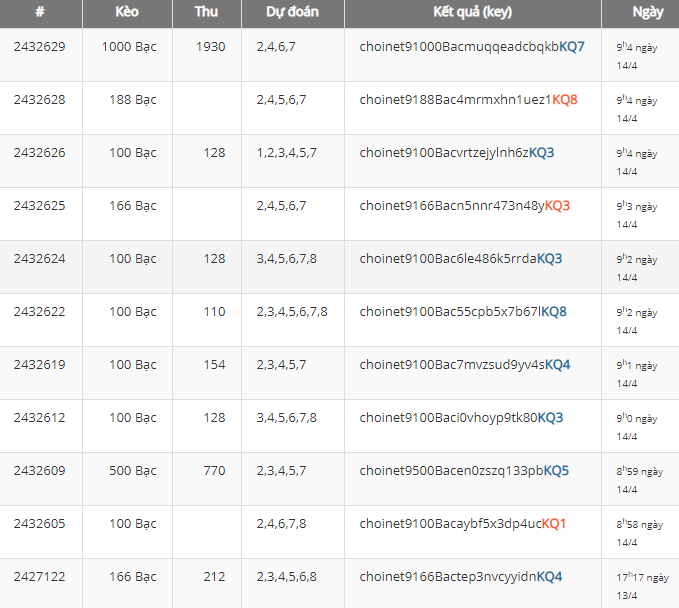Select row ID 2432626
Image resolution: width=679 pixels, height=608 pixels.
point(40,153)
